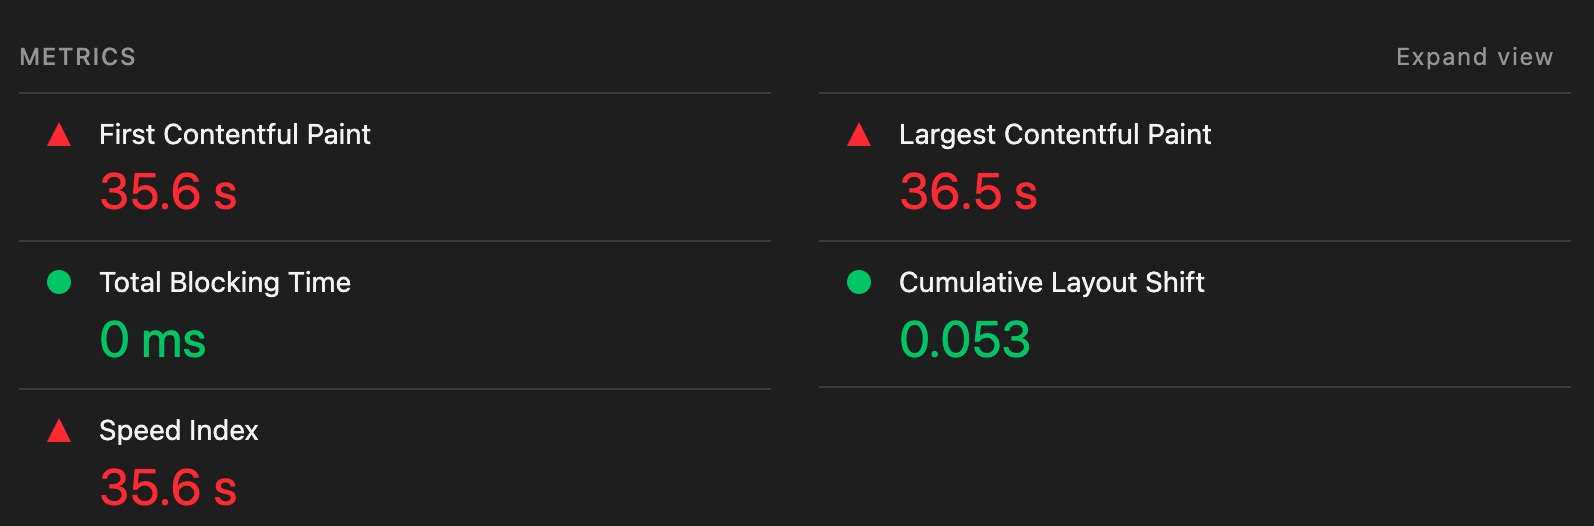The width and height of the screenshot is (1594, 526).
Task: Click First Contentful Paint value 35.6 s
Action: (x=168, y=192)
